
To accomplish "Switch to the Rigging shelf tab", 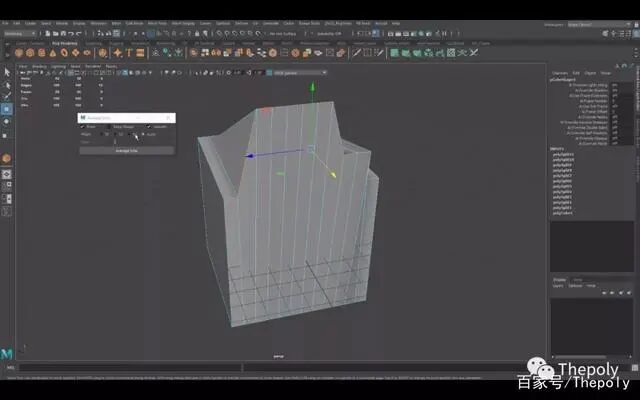I will point(116,43).
